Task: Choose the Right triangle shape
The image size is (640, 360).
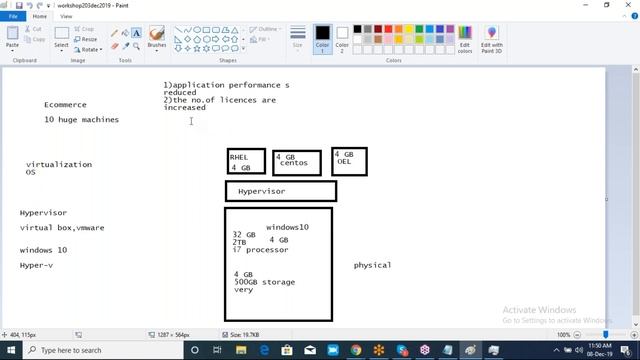Action: click(178, 40)
